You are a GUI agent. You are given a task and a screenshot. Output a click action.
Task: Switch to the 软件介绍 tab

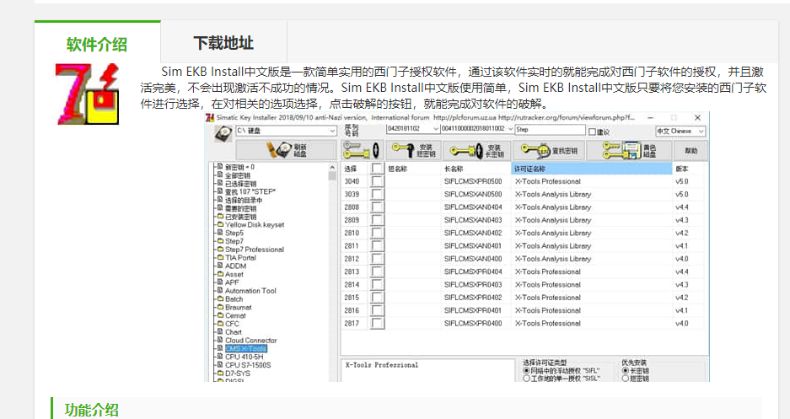coord(97,44)
